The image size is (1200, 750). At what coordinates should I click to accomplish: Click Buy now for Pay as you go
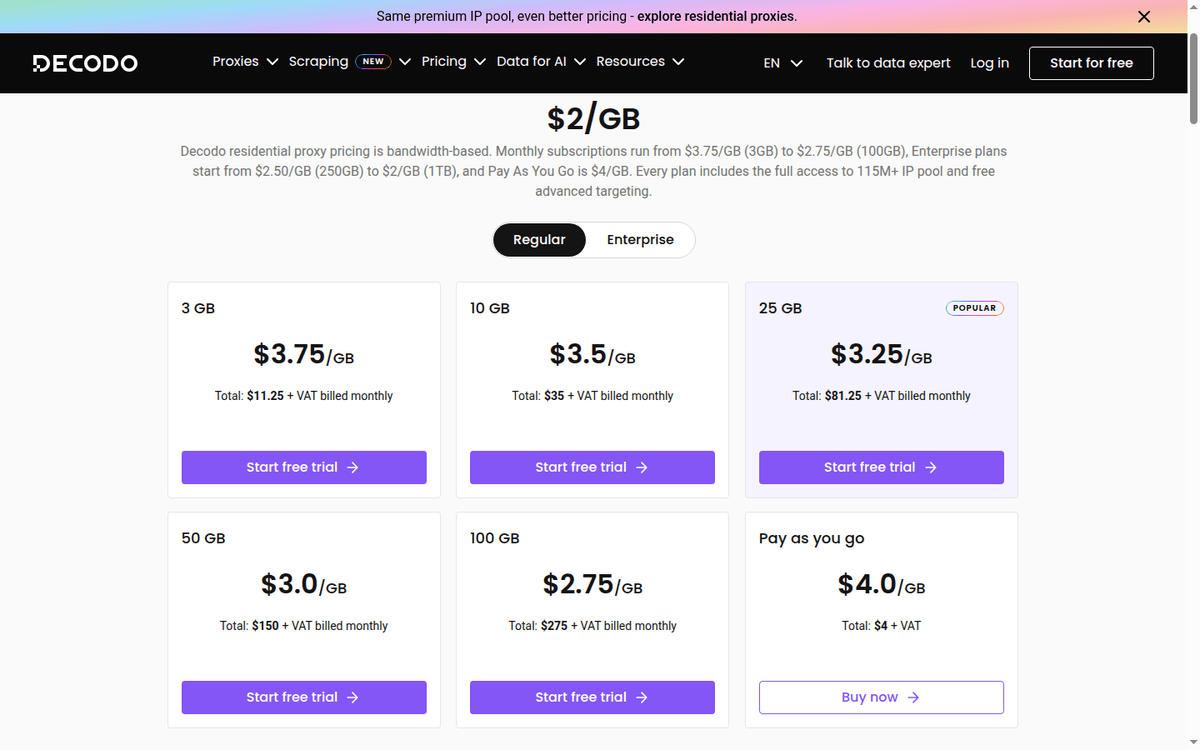click(881, 697)
